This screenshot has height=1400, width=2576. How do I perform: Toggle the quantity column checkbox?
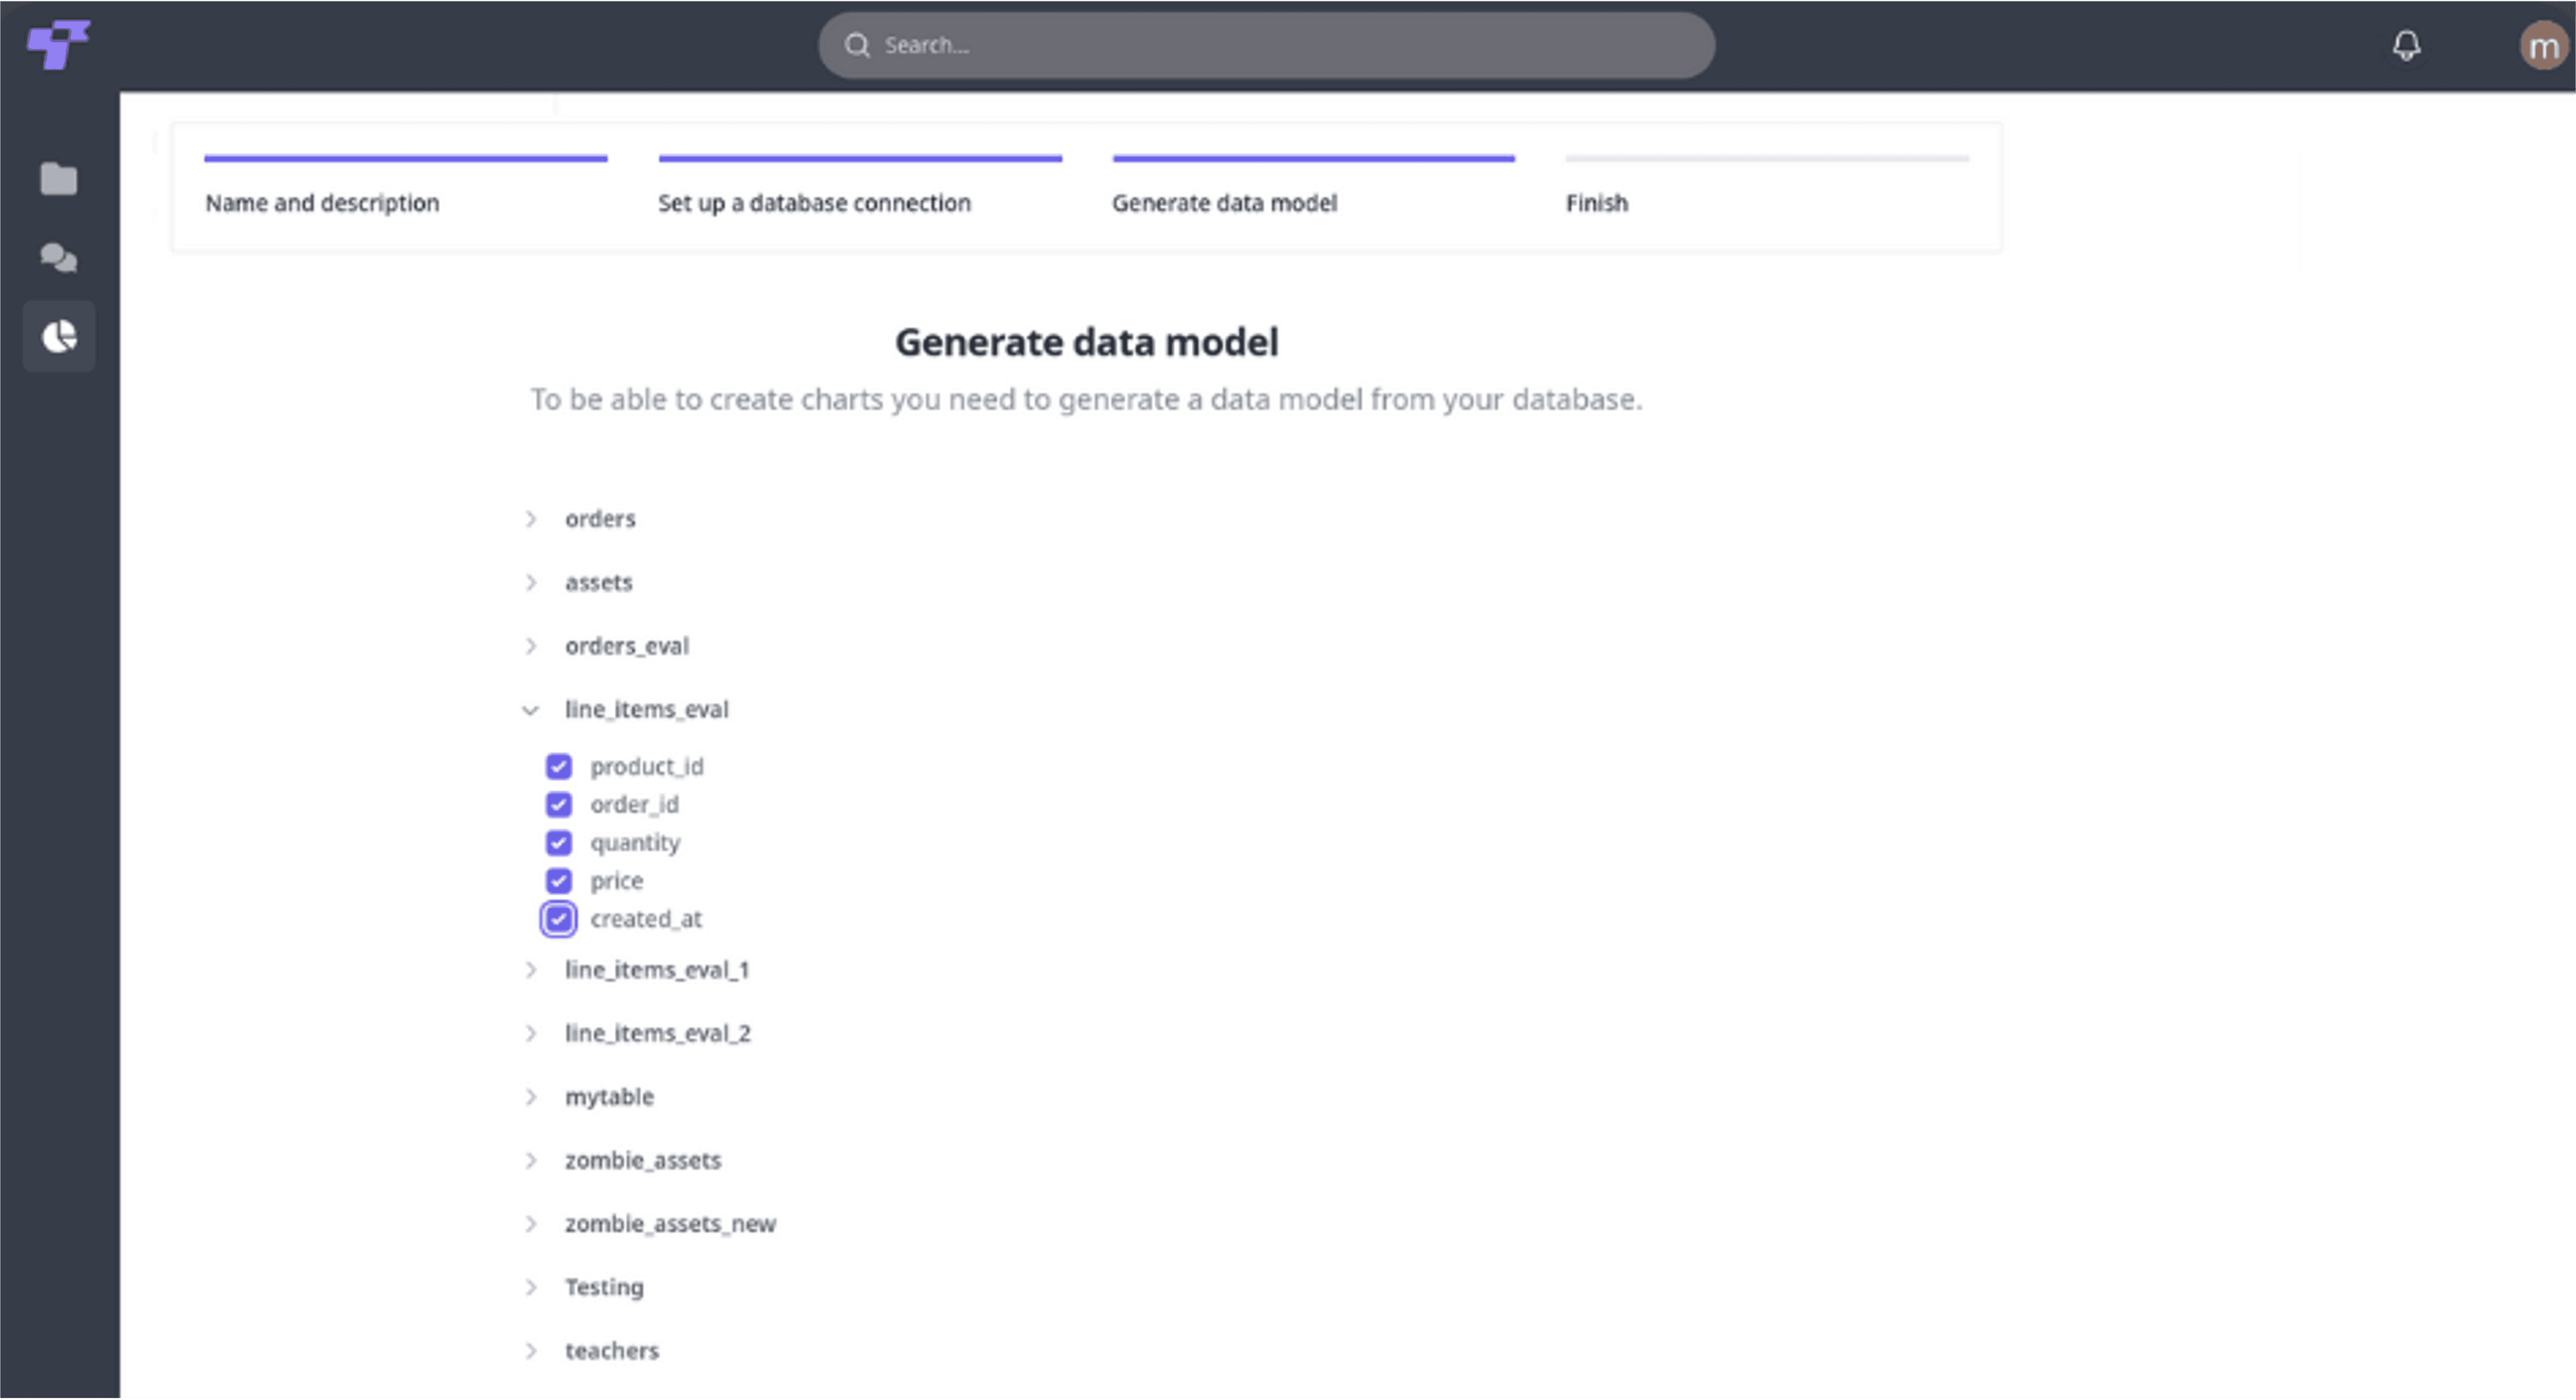pos(559,843)
